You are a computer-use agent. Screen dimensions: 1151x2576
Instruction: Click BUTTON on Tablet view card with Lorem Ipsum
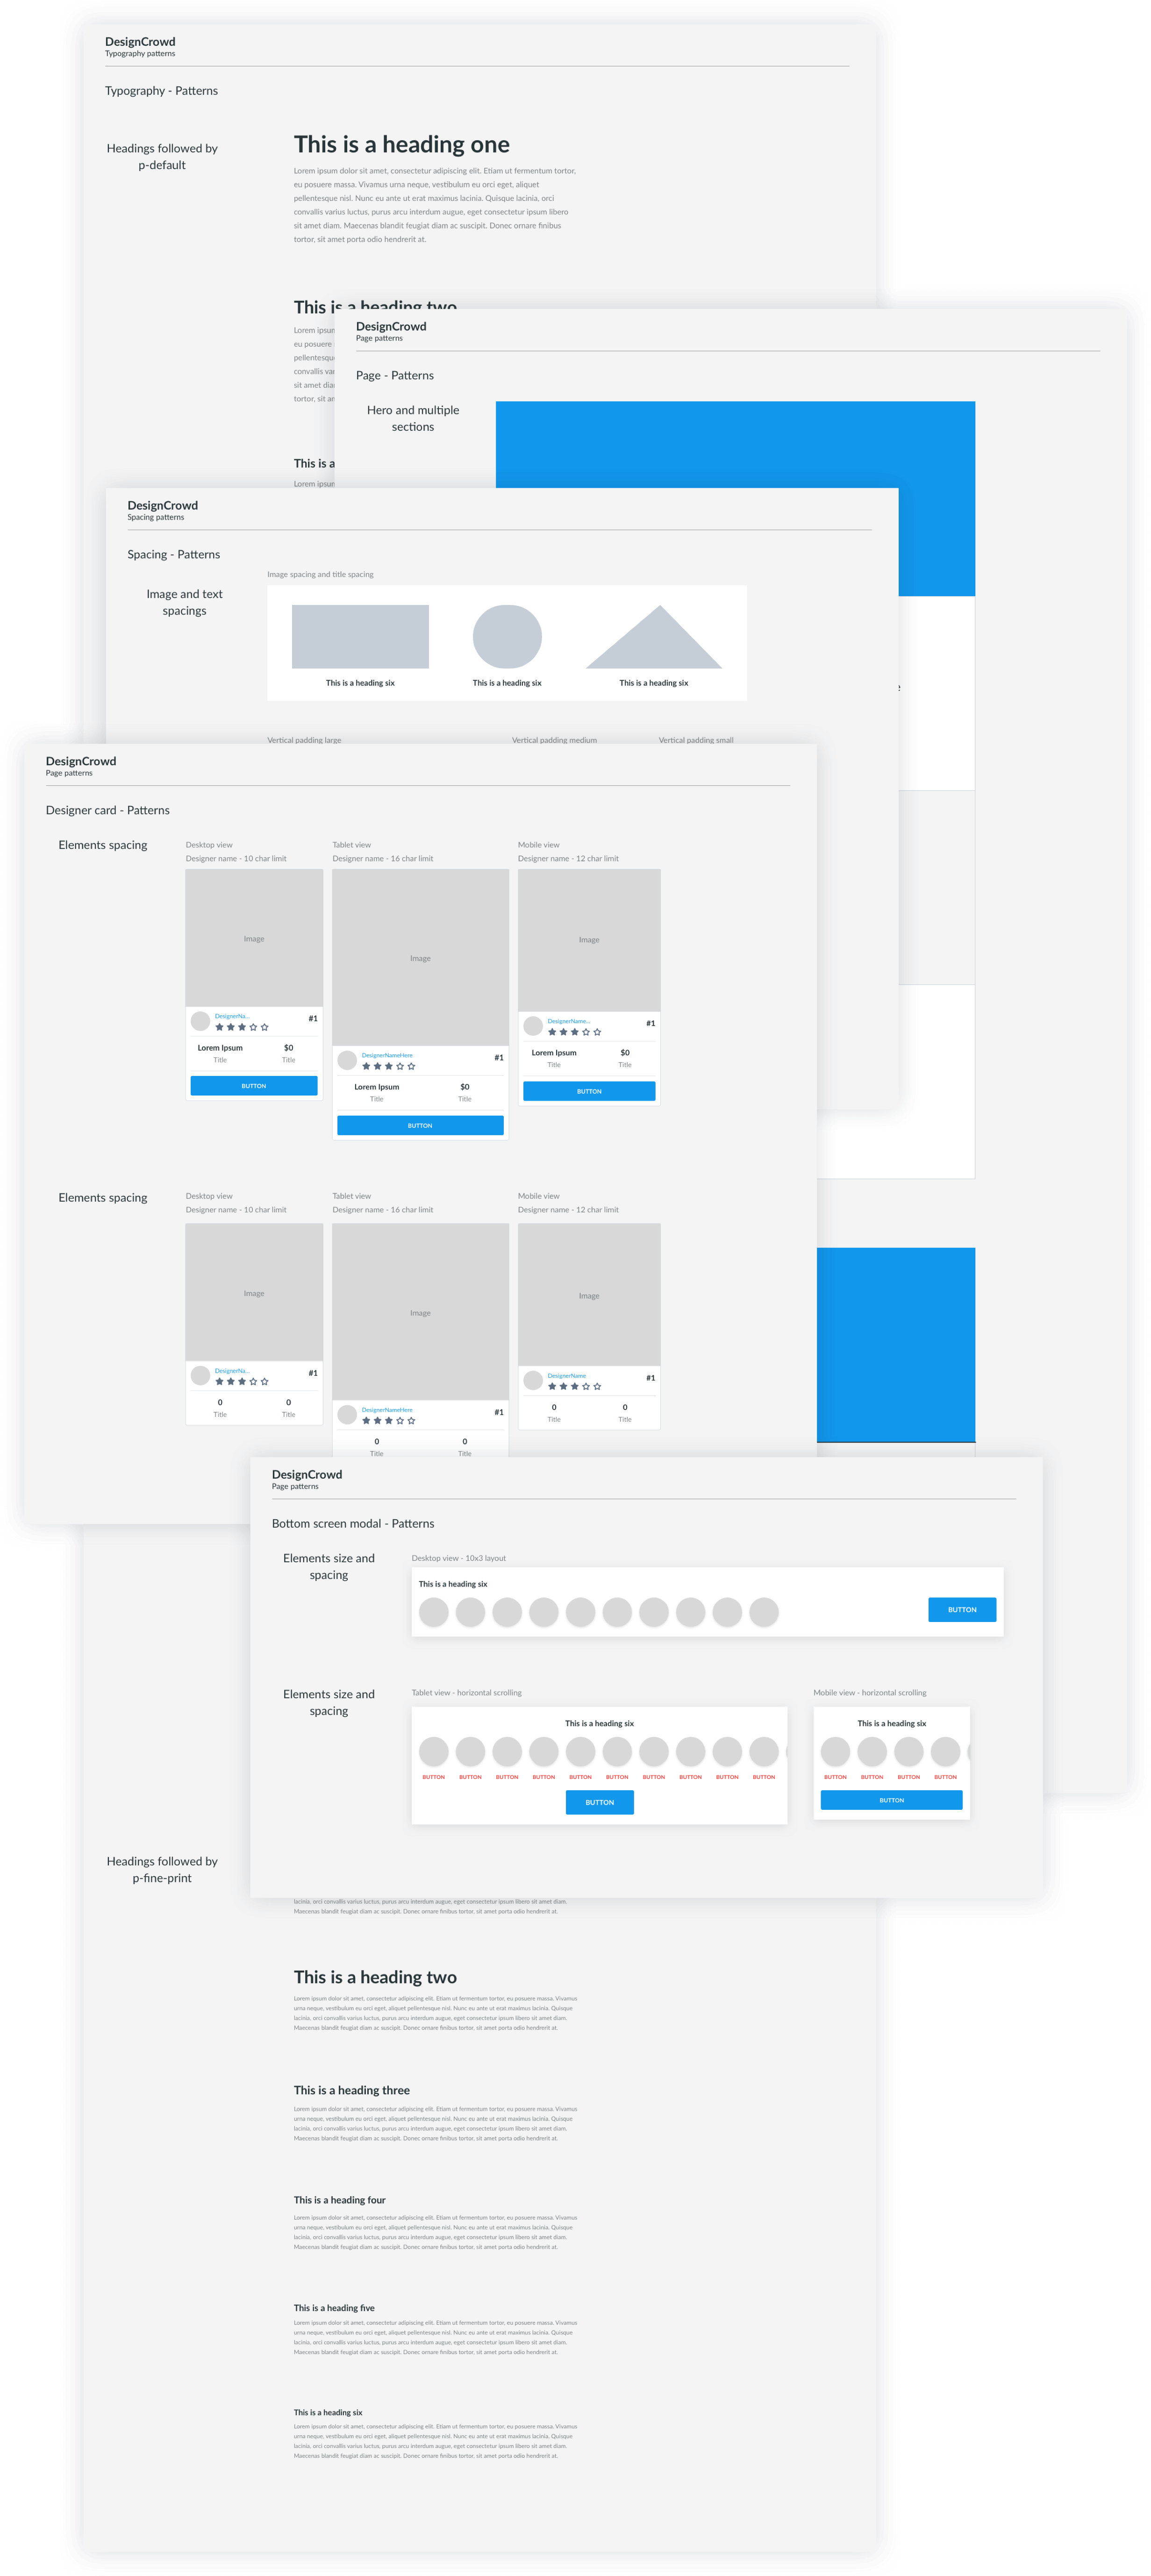click(420, 1125)
